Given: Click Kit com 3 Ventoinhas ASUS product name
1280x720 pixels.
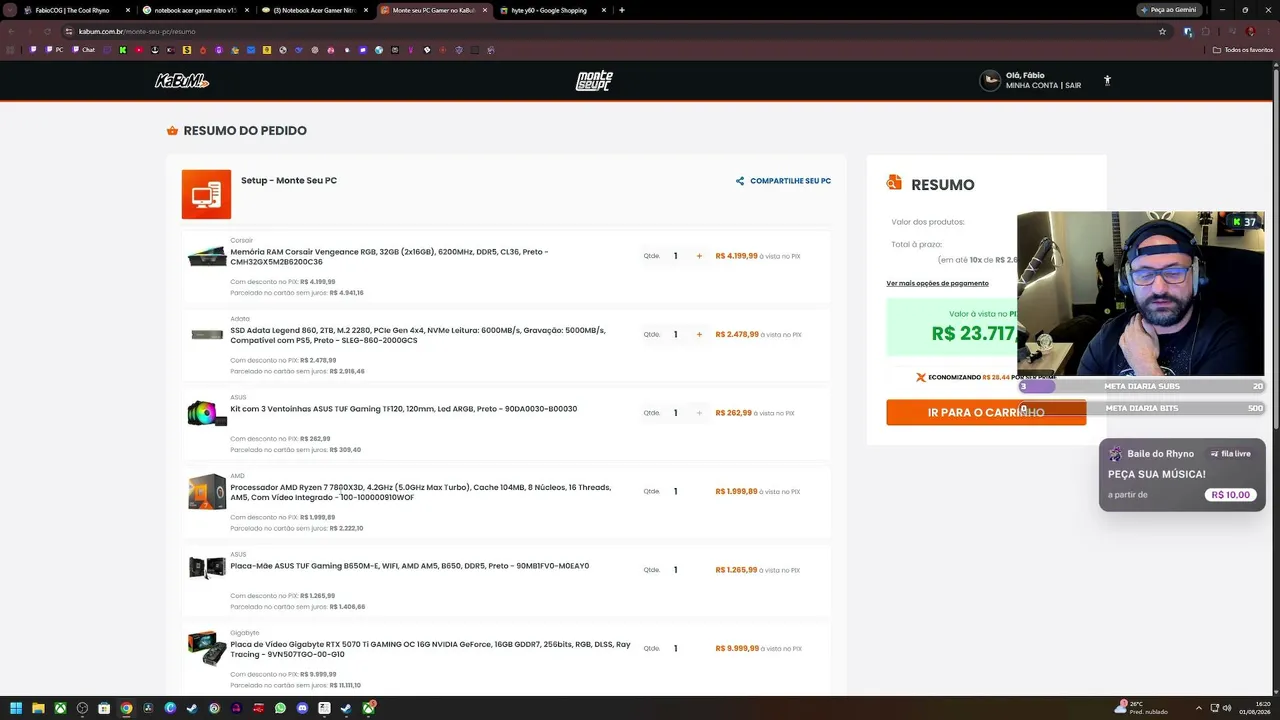Looking at the screenshot, I should 403,409.
